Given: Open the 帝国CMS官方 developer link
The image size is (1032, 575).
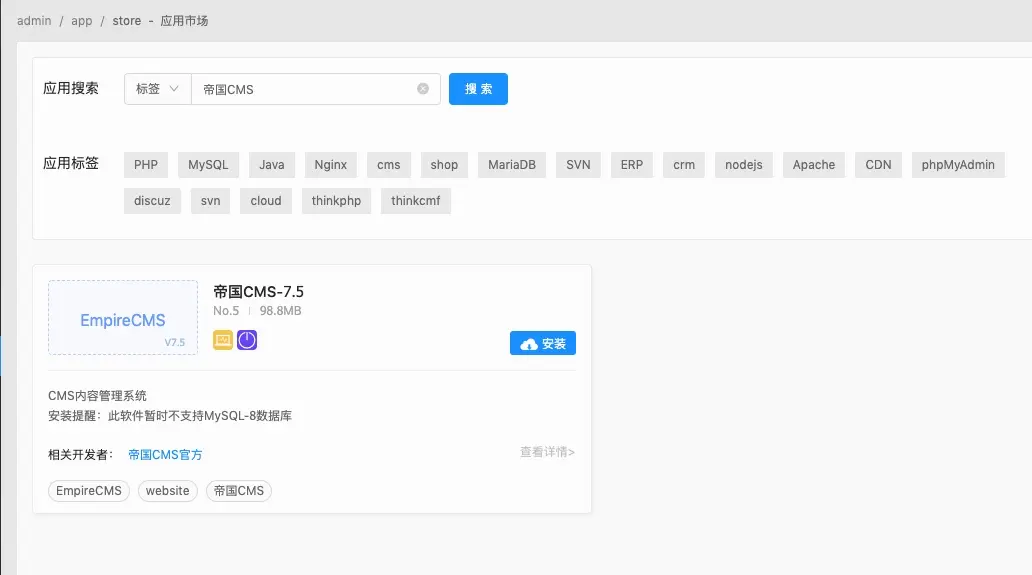Looking at the screenshot, I should point(165,455).
